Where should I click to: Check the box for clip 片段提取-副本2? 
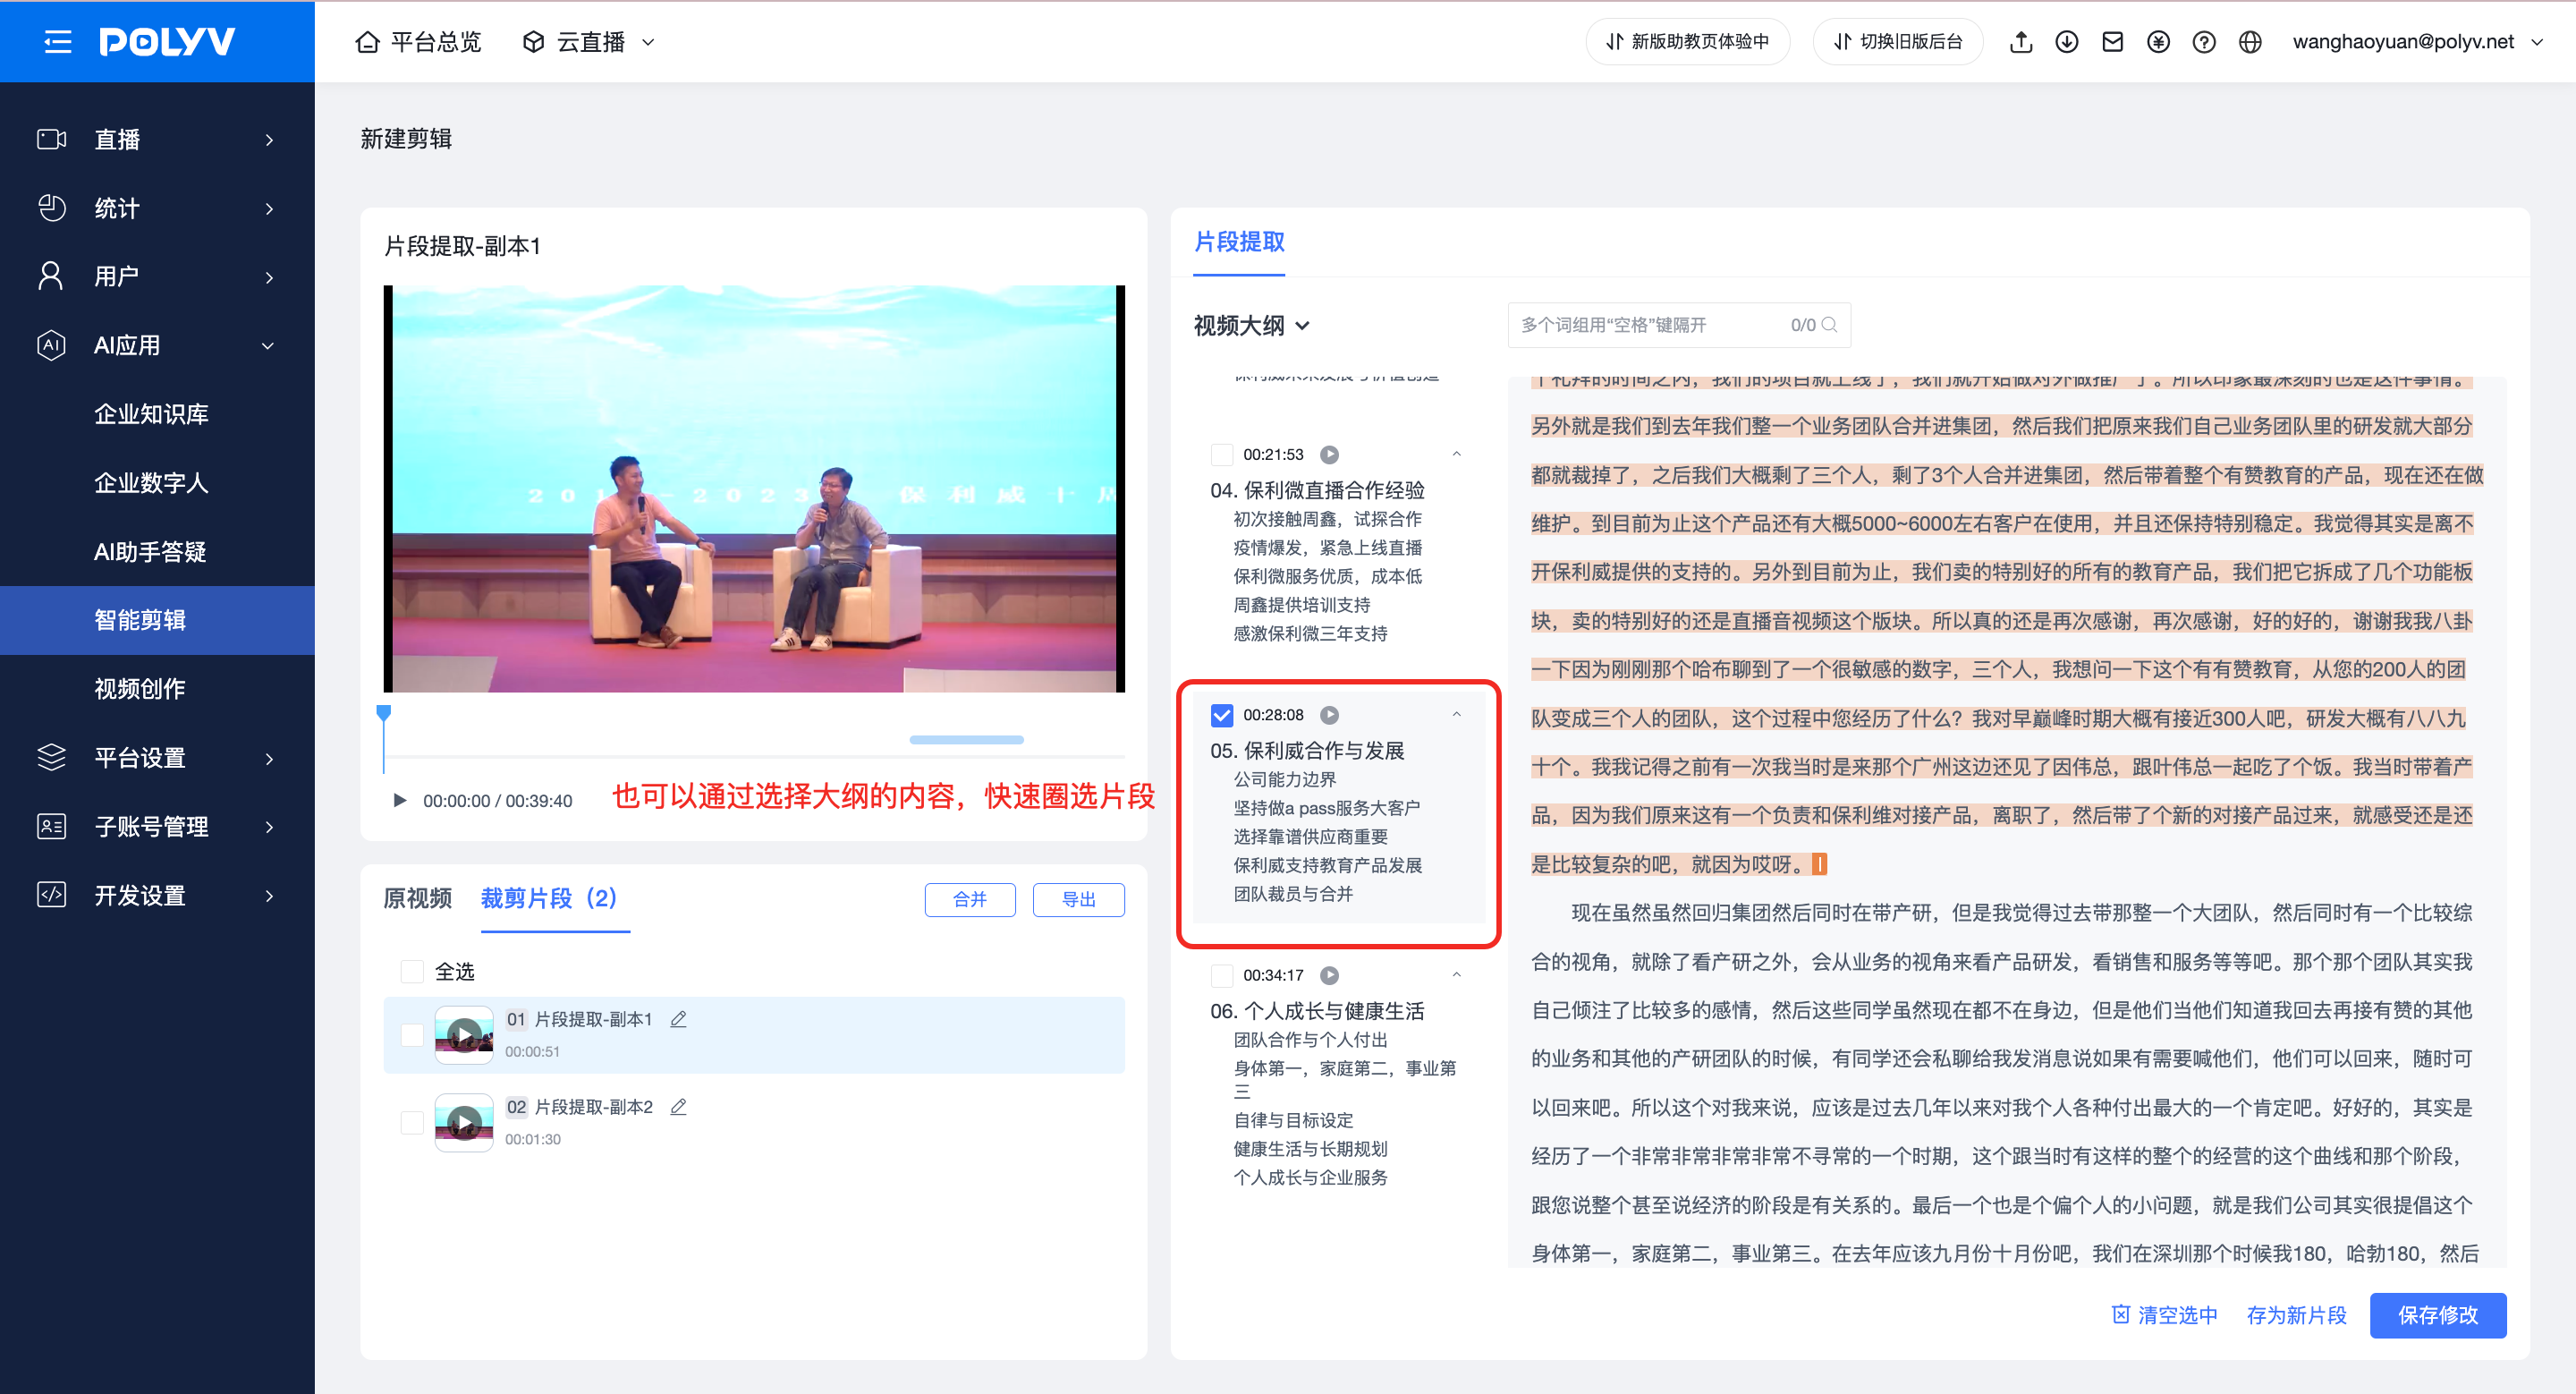(x=412, y=1123)
